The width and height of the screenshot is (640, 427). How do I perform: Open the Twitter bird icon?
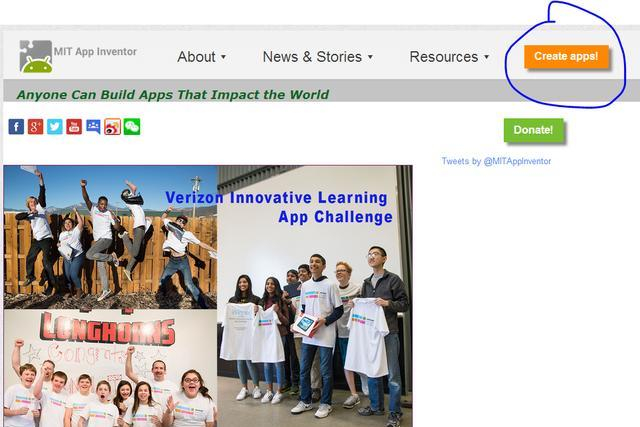[x=55, y=127]
